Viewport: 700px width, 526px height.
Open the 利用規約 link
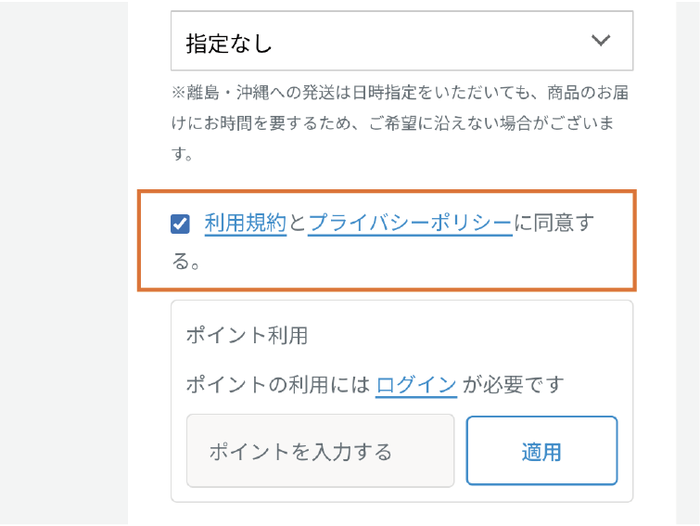[x=245, y=223]
